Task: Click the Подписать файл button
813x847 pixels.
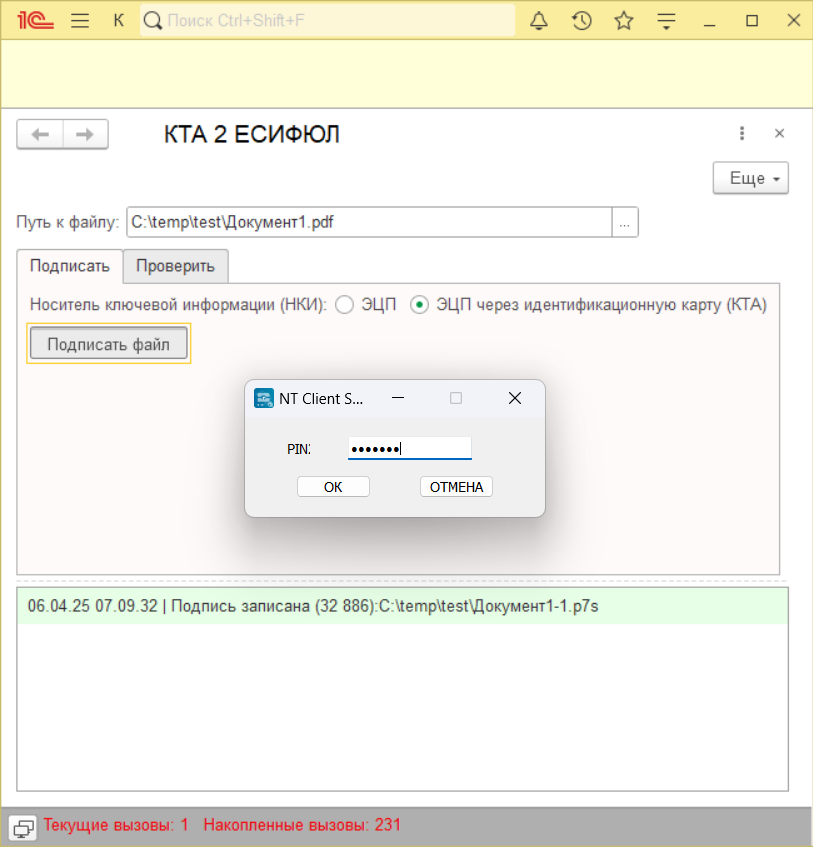Action: tap(109, 344)
